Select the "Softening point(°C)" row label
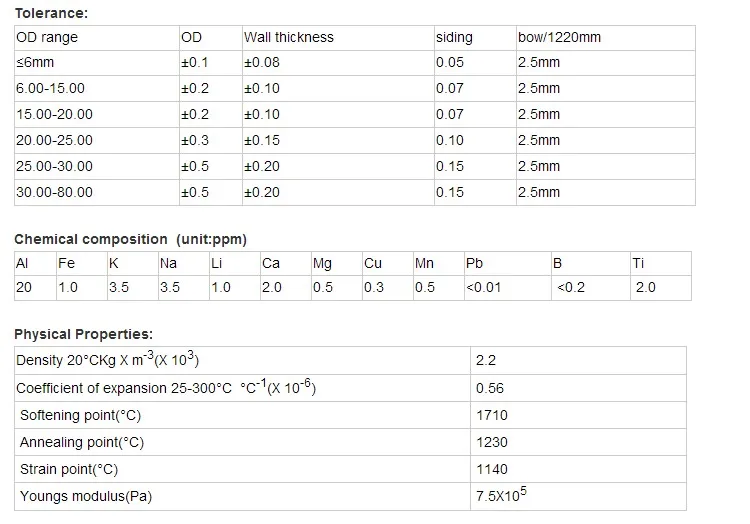Viewport: 750px width, 524px height. [x=82, y=415]
